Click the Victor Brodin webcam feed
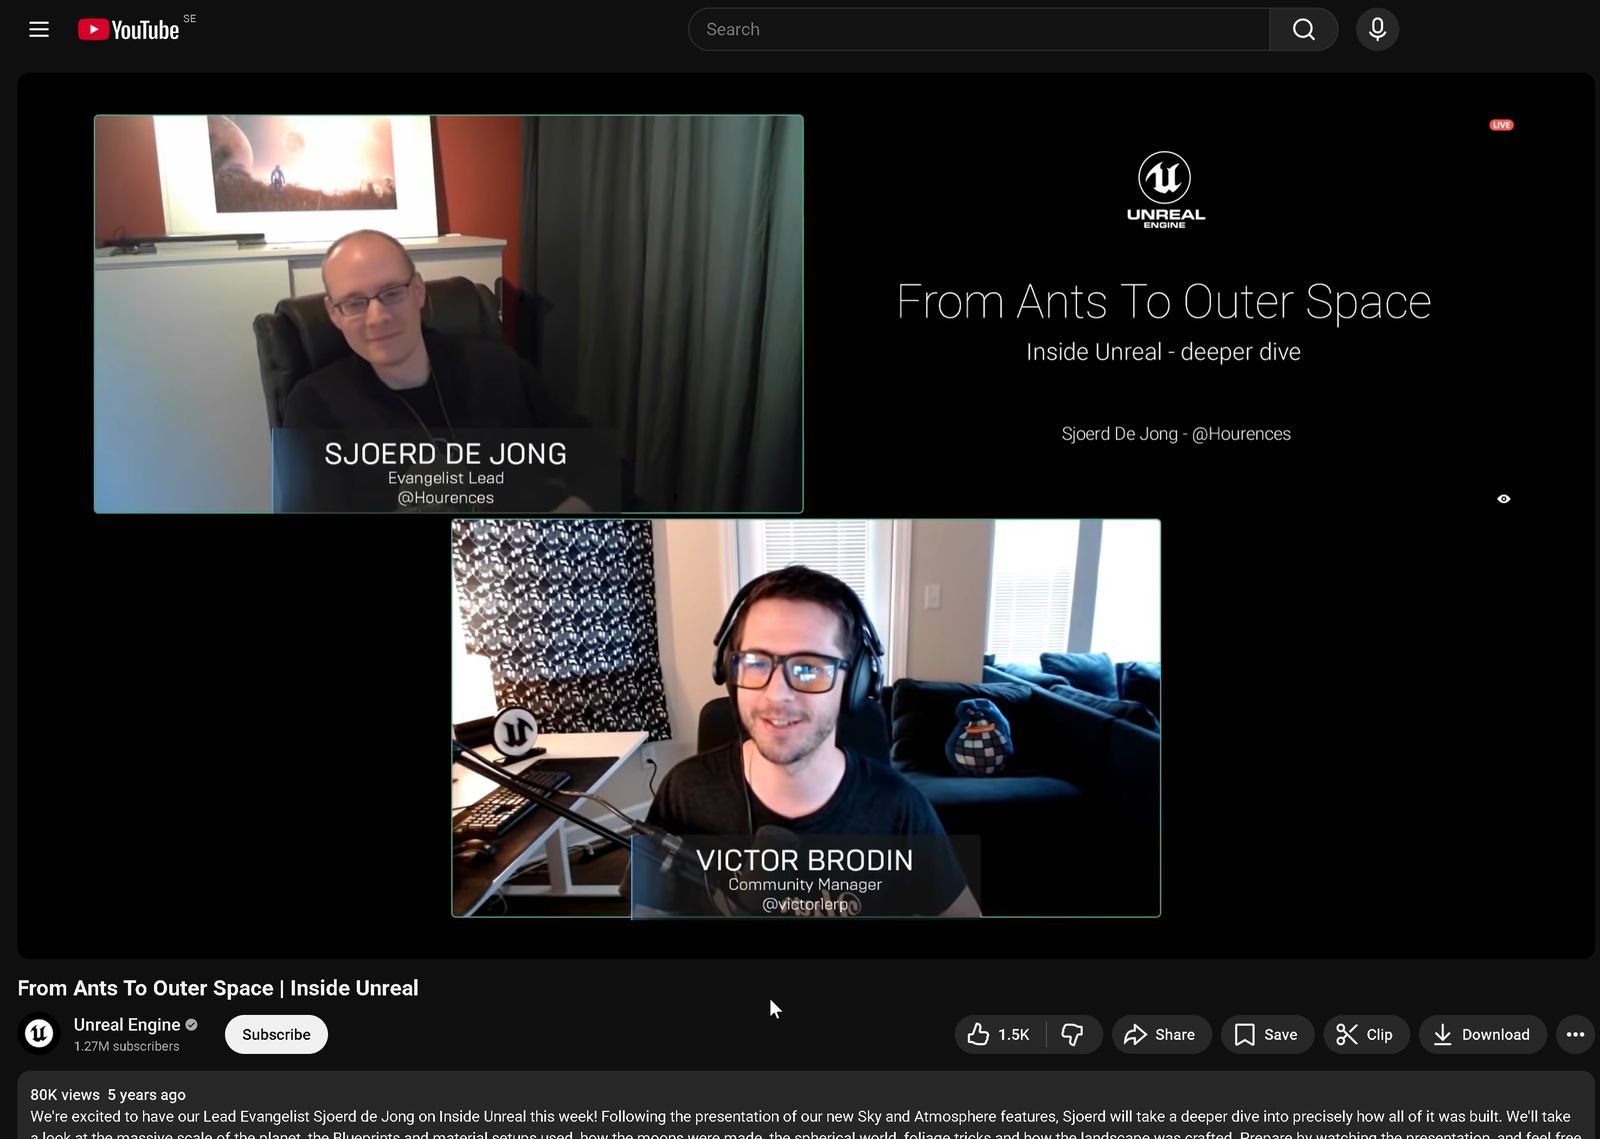This screenshot has height=1139, width=1600. click(805, 717)
